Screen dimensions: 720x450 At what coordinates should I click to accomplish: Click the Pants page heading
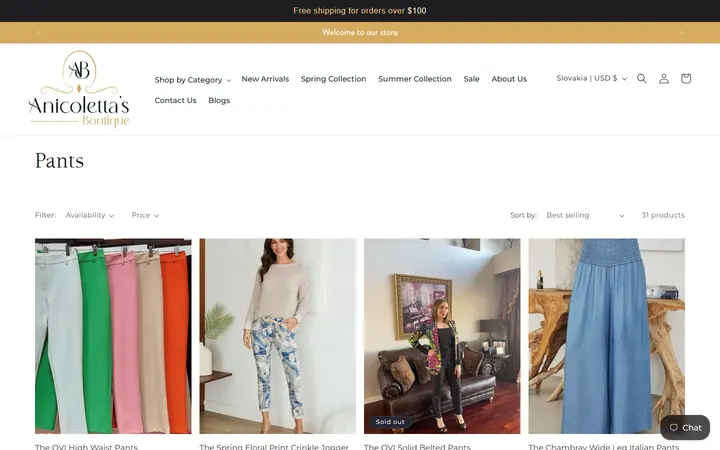coord(60,161)
